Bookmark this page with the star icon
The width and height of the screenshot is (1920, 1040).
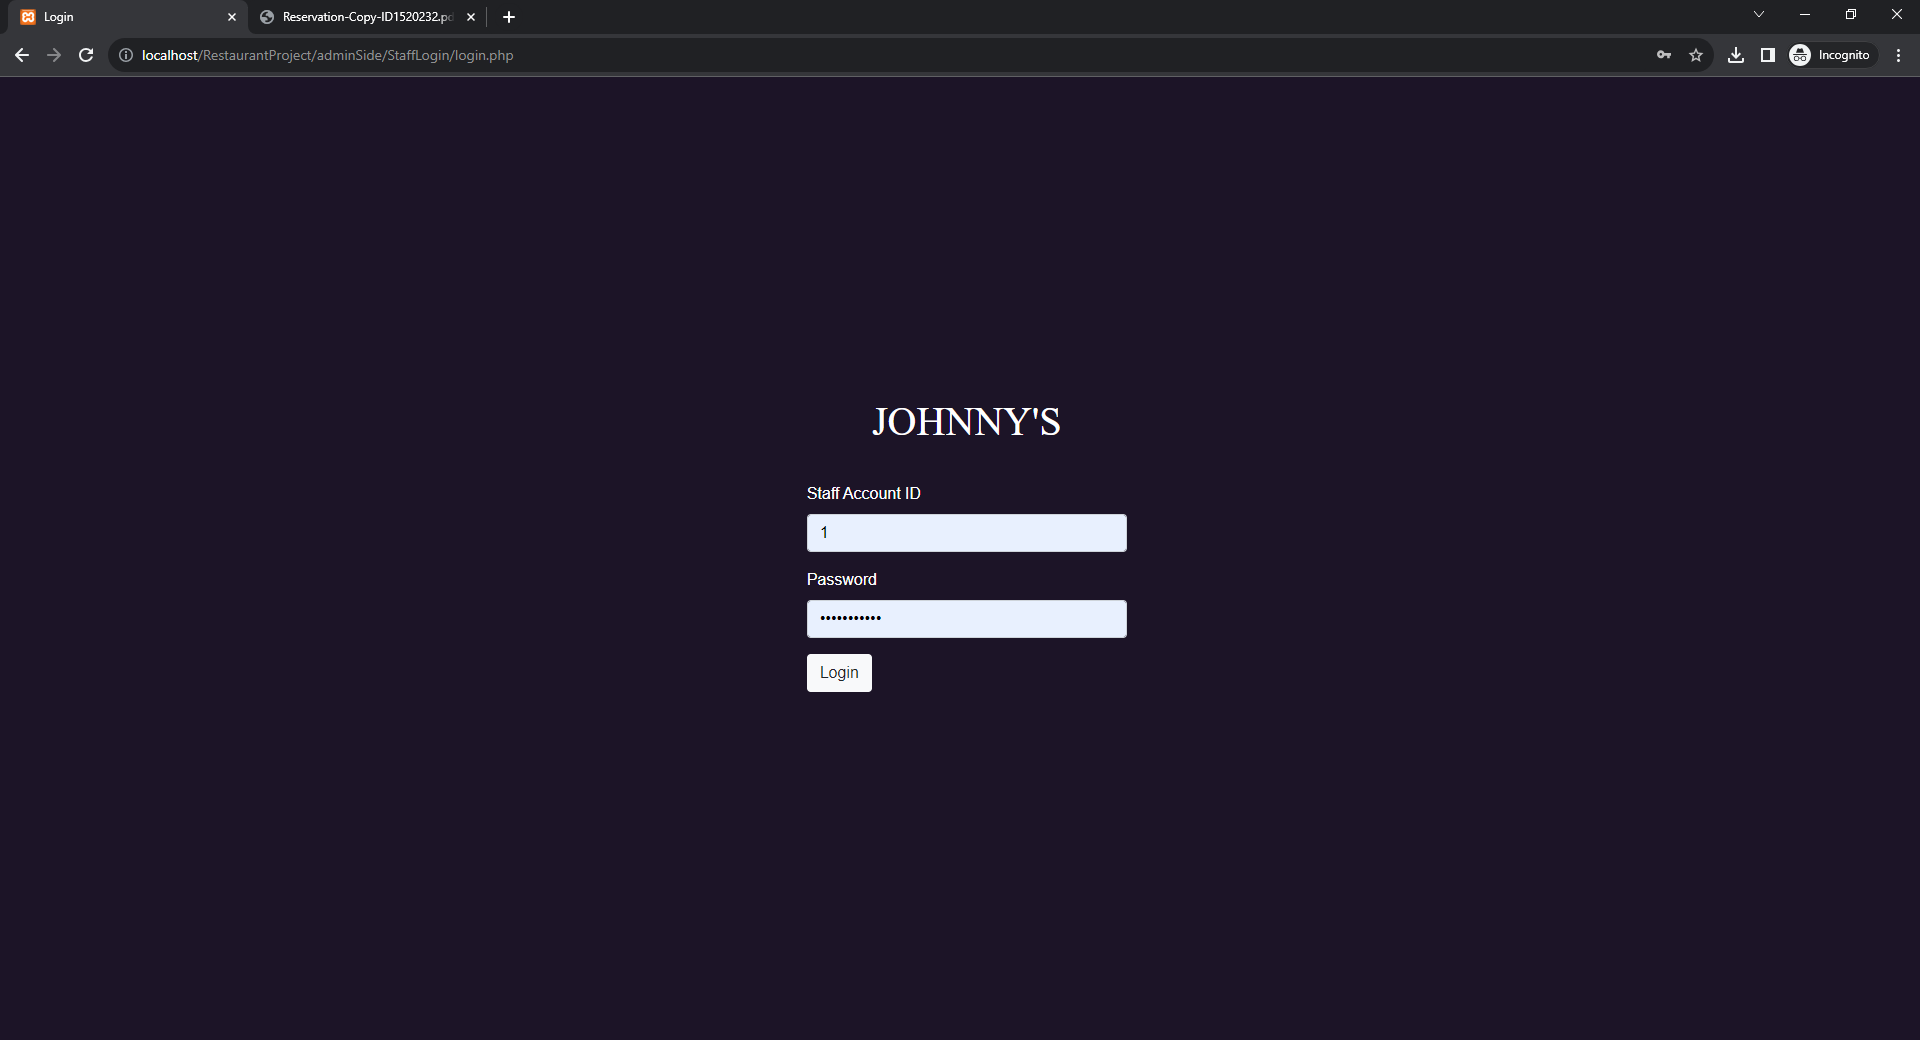coord(1696,55)
